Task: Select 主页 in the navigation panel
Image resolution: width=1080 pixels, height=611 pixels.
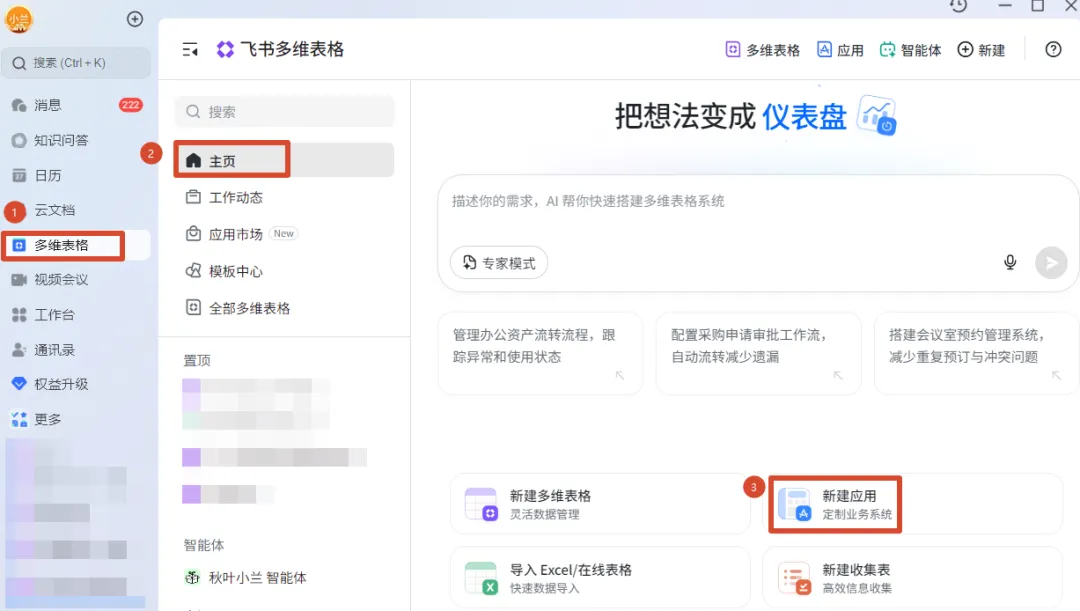Action: click(x=284, y=160)
